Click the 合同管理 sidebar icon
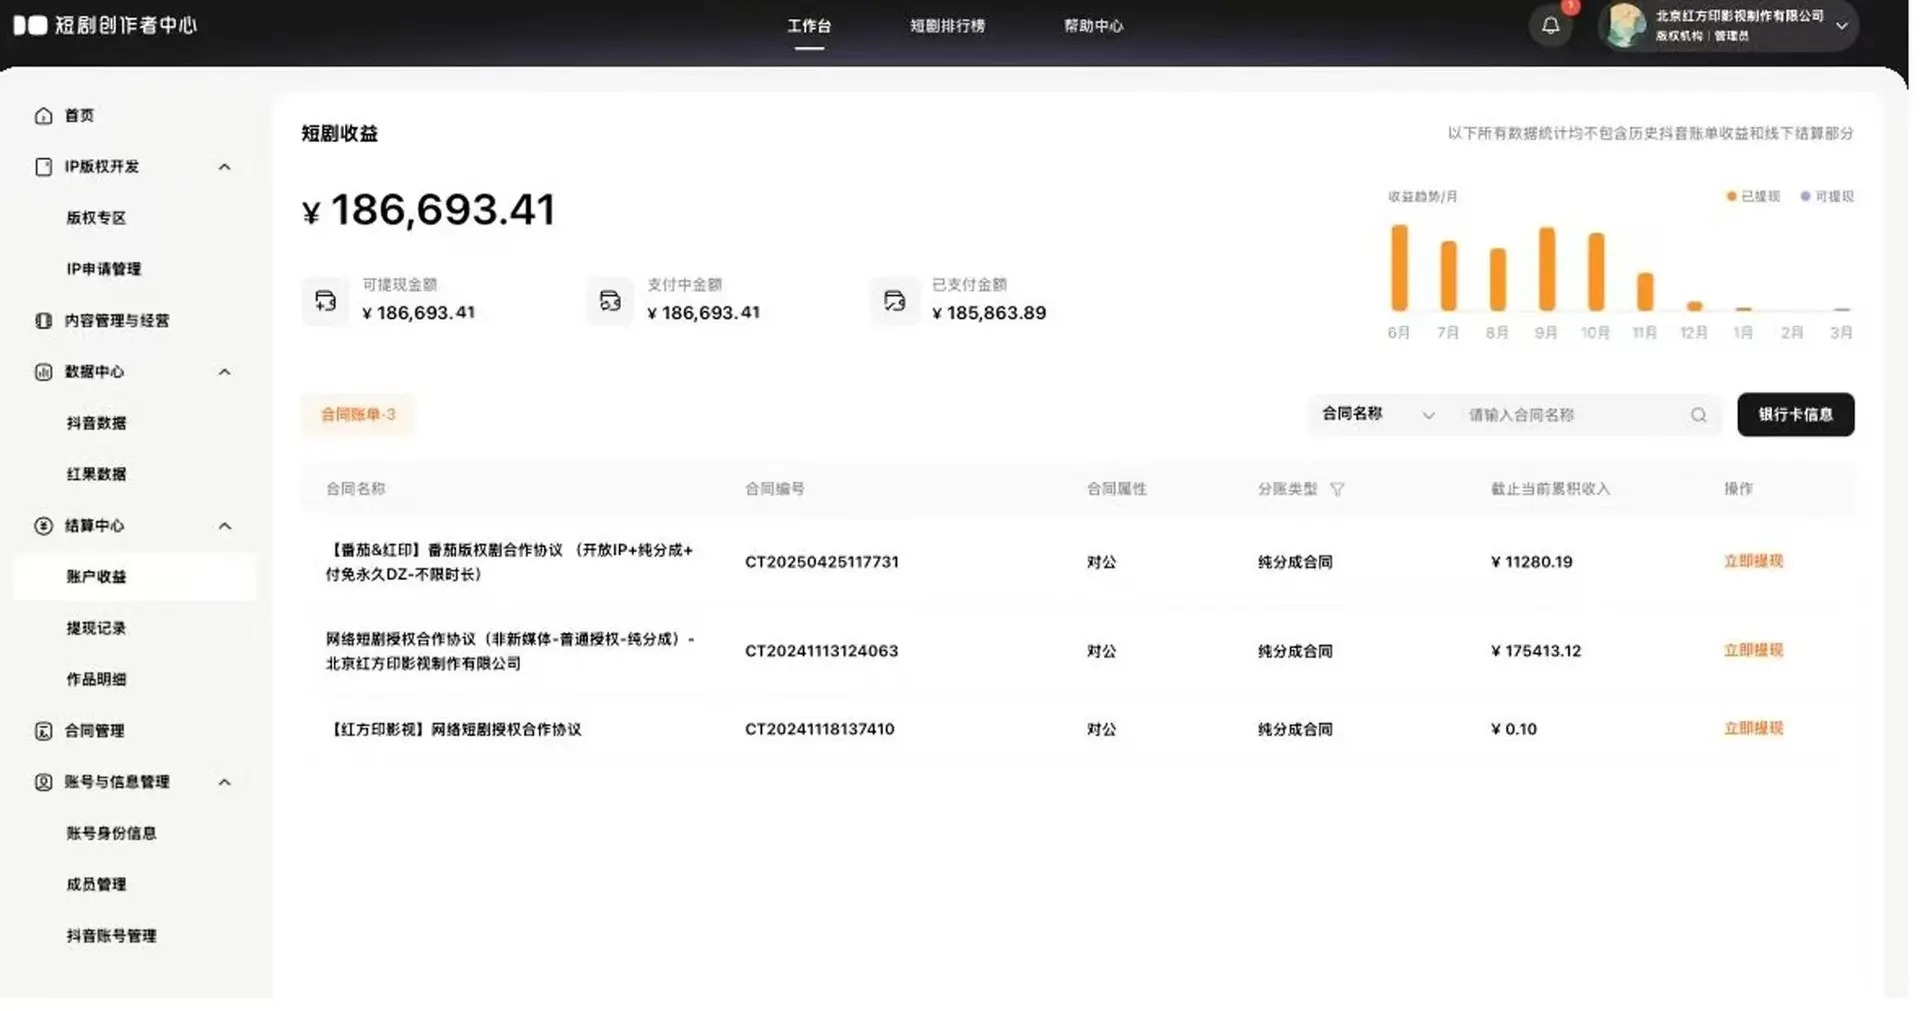The height and width of the screenshot is (1011, 1920). 43,731
